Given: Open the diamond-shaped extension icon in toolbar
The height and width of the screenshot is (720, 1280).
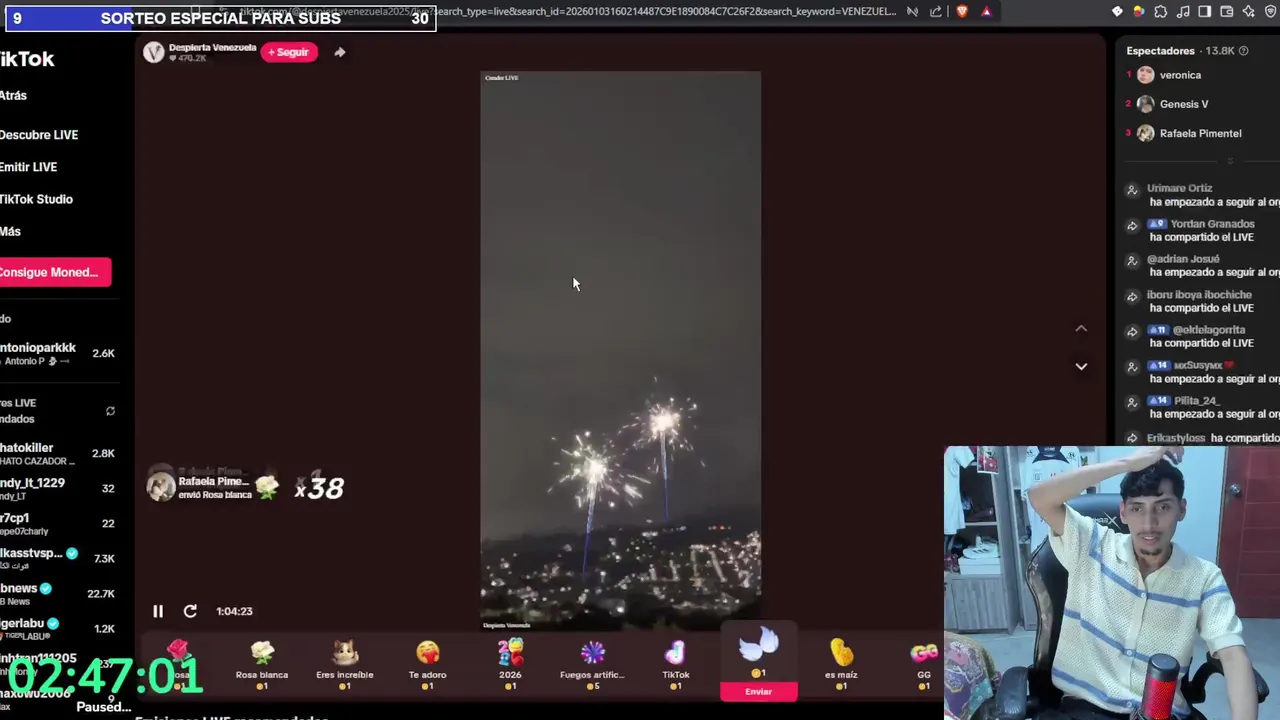Looking at the screenshot, I should [x=1117, y=12].
